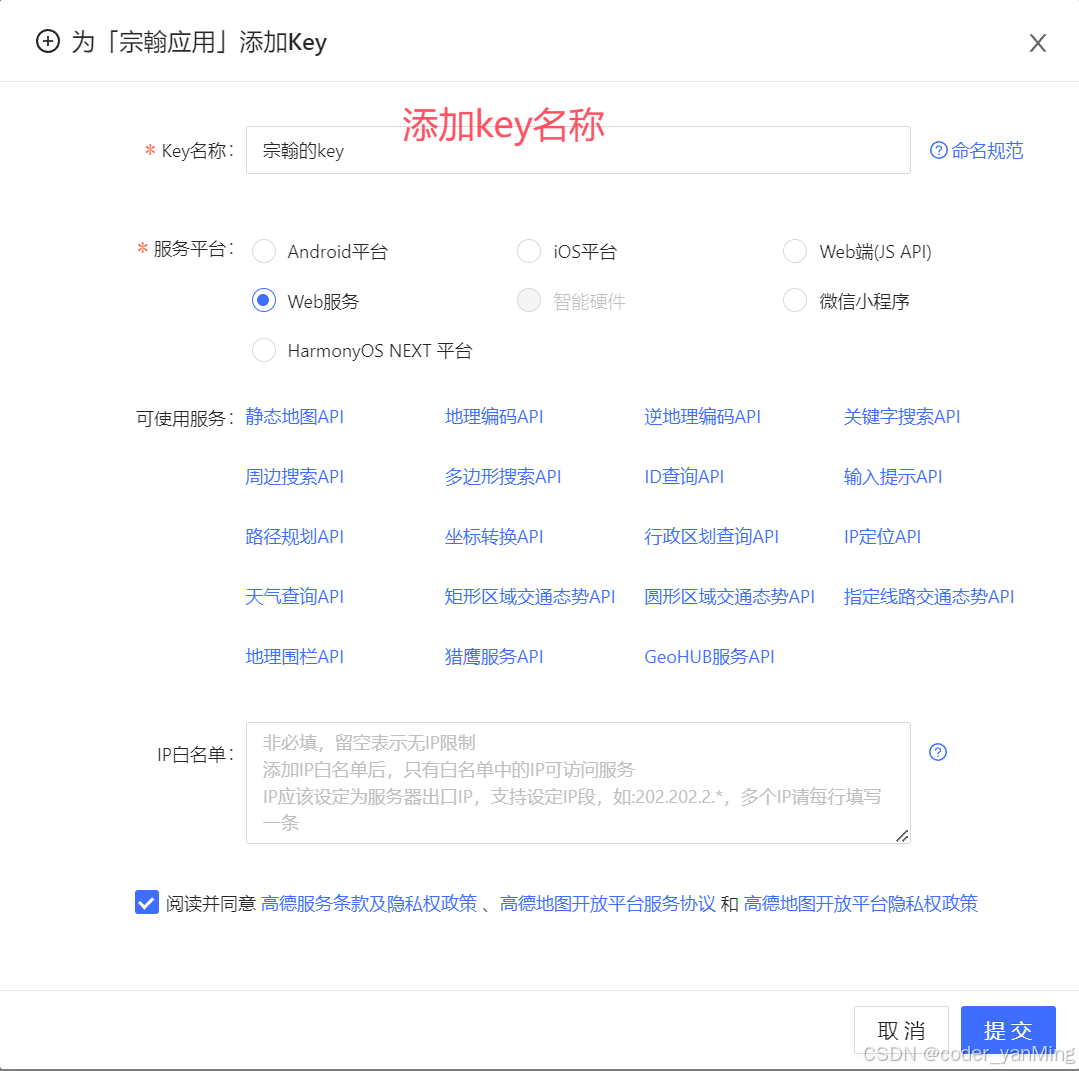Open the 关键字搜索API link
Viewport: 1079px width, 1071px height.
point(902,416)
